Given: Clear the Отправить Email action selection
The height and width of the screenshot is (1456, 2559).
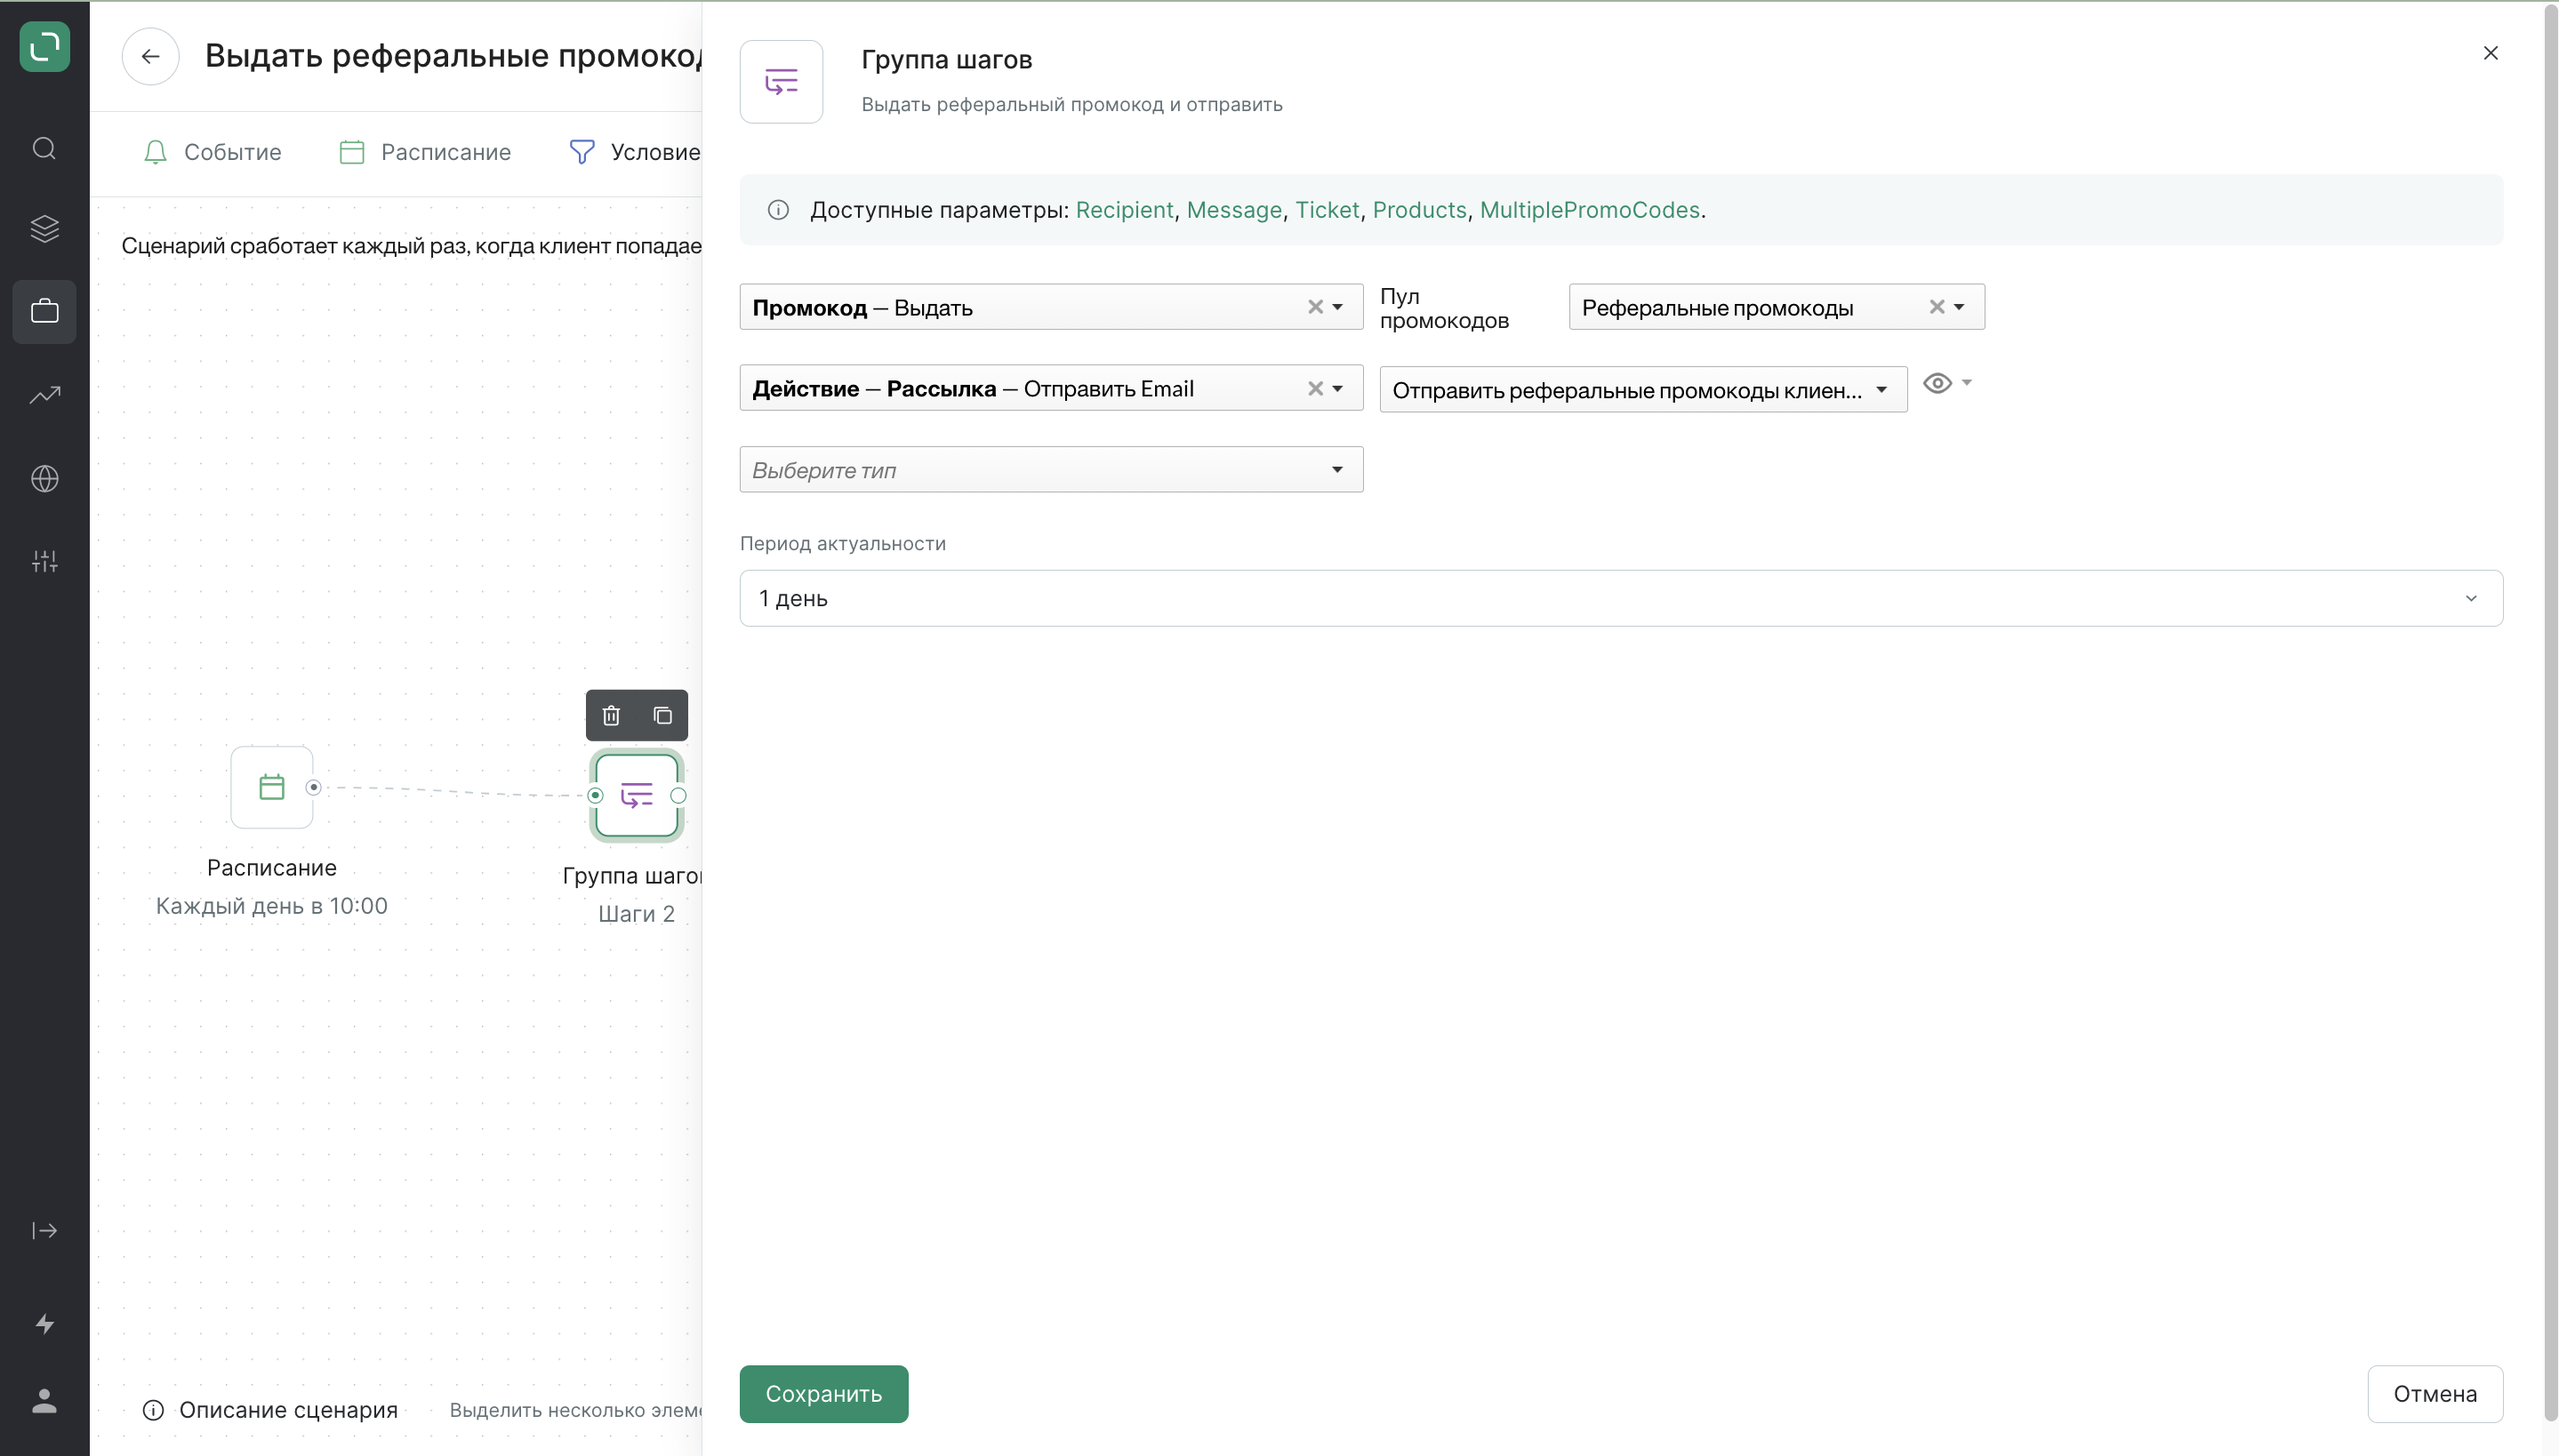Looking at the screenshot, I should click(x=1315, y=389).
